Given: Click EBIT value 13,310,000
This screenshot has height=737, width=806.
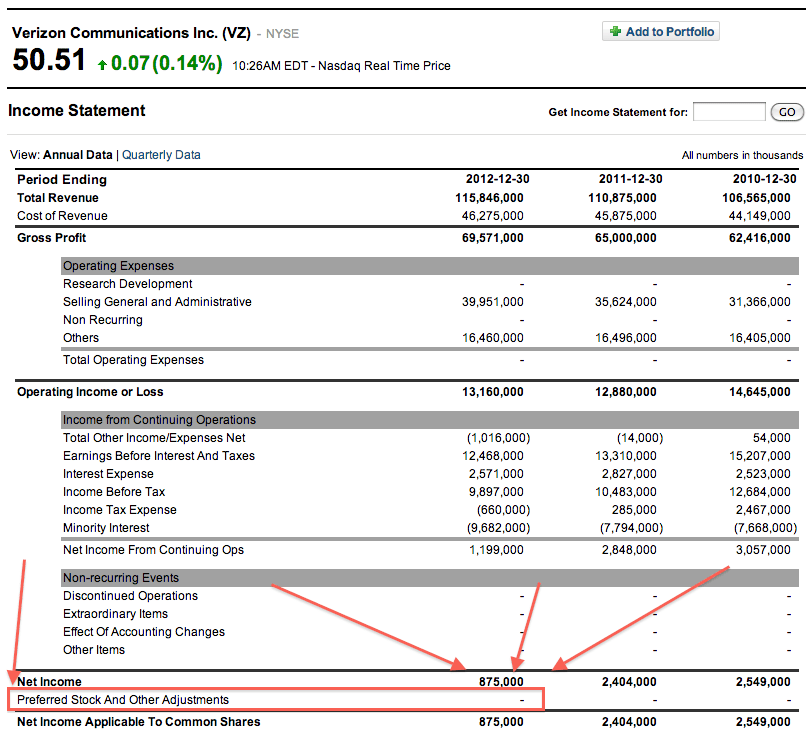Looking at the screenshot, I should point(626,456).
